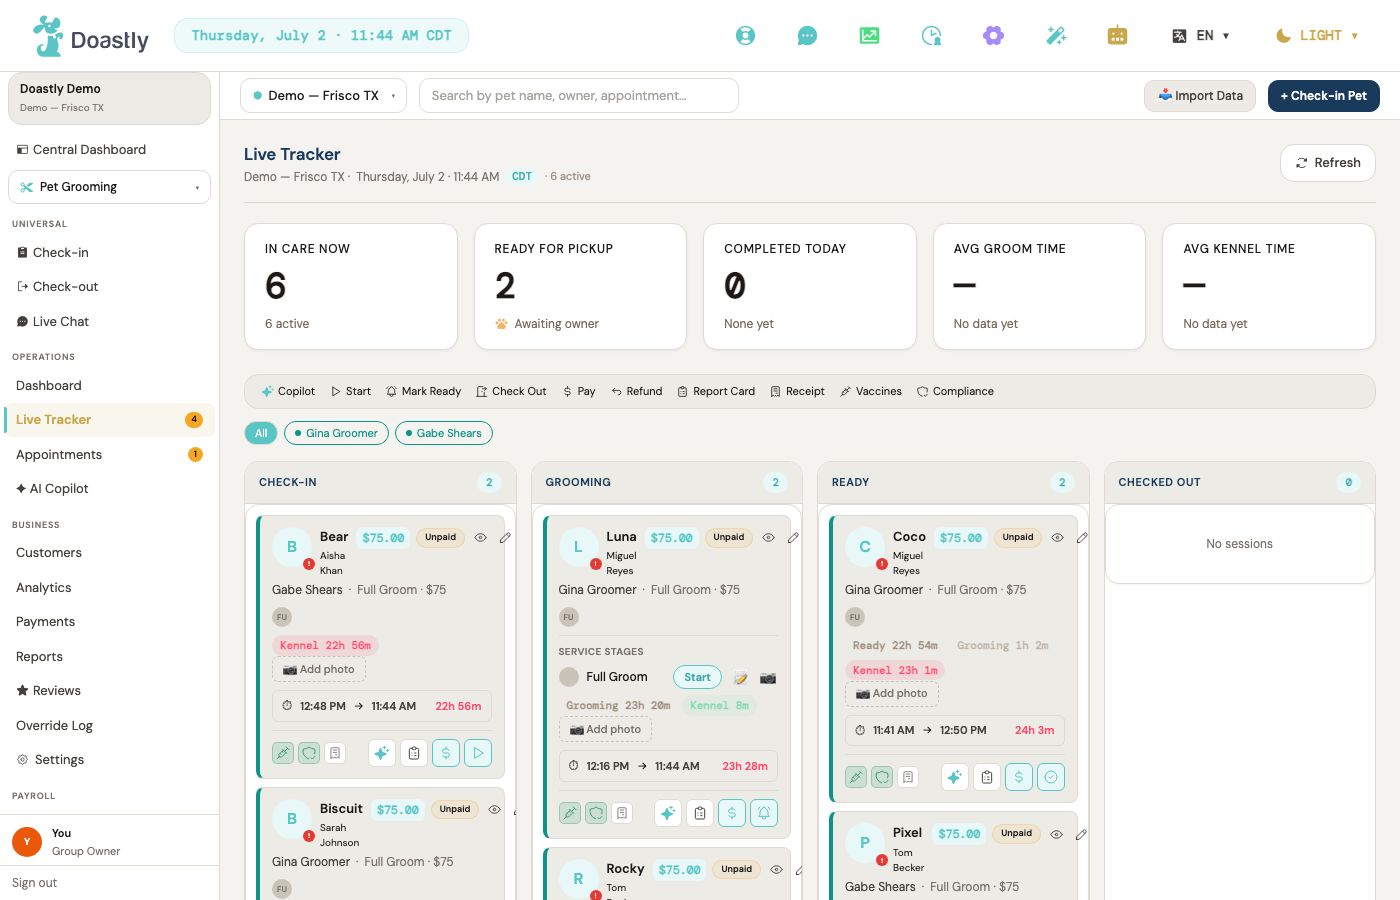
Task: Edit Coco's session with the pencil icon
Action: point(1082,538)
